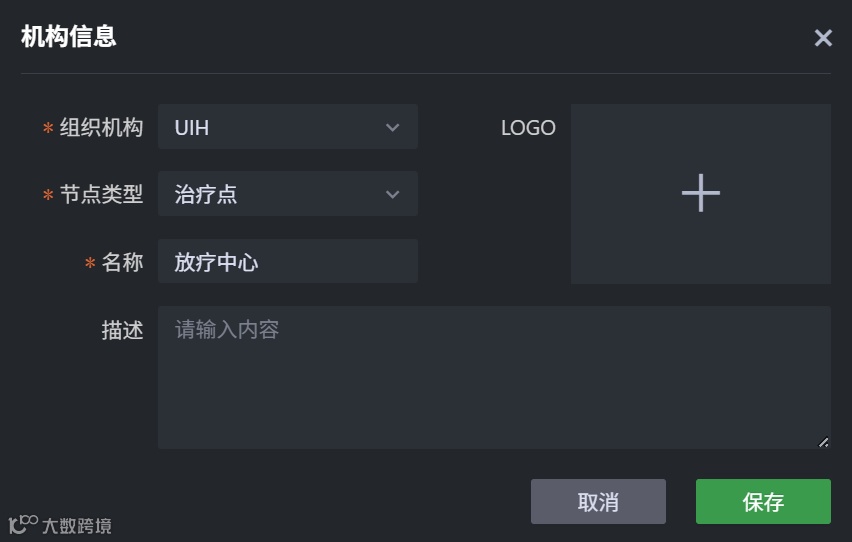
Task: Close the 机构信息 dialog with the X
Action: (823, 38)
